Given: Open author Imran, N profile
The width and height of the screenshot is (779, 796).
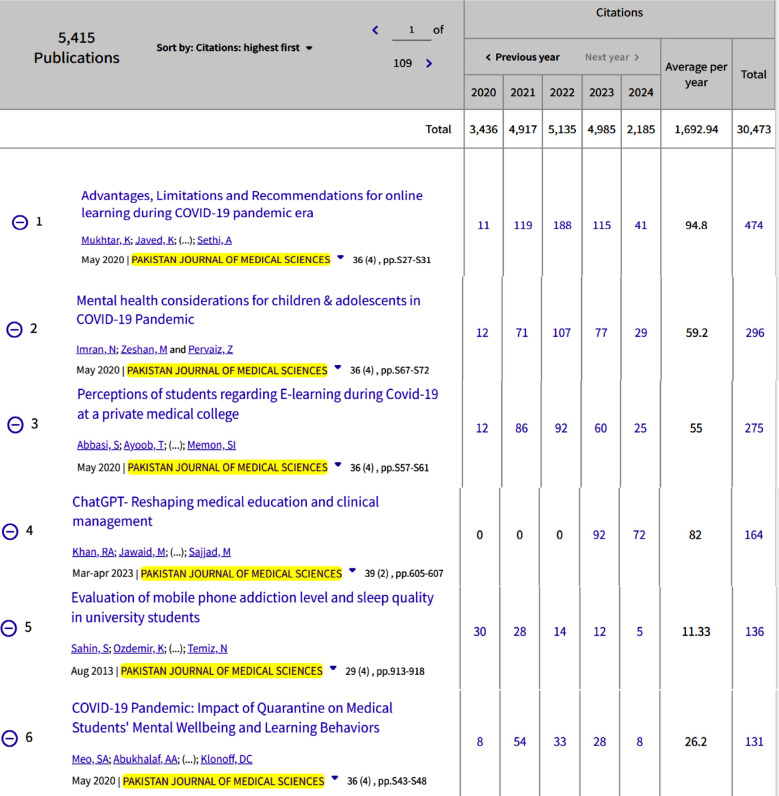Looking at the screenshot, I should tap(96, 349).
